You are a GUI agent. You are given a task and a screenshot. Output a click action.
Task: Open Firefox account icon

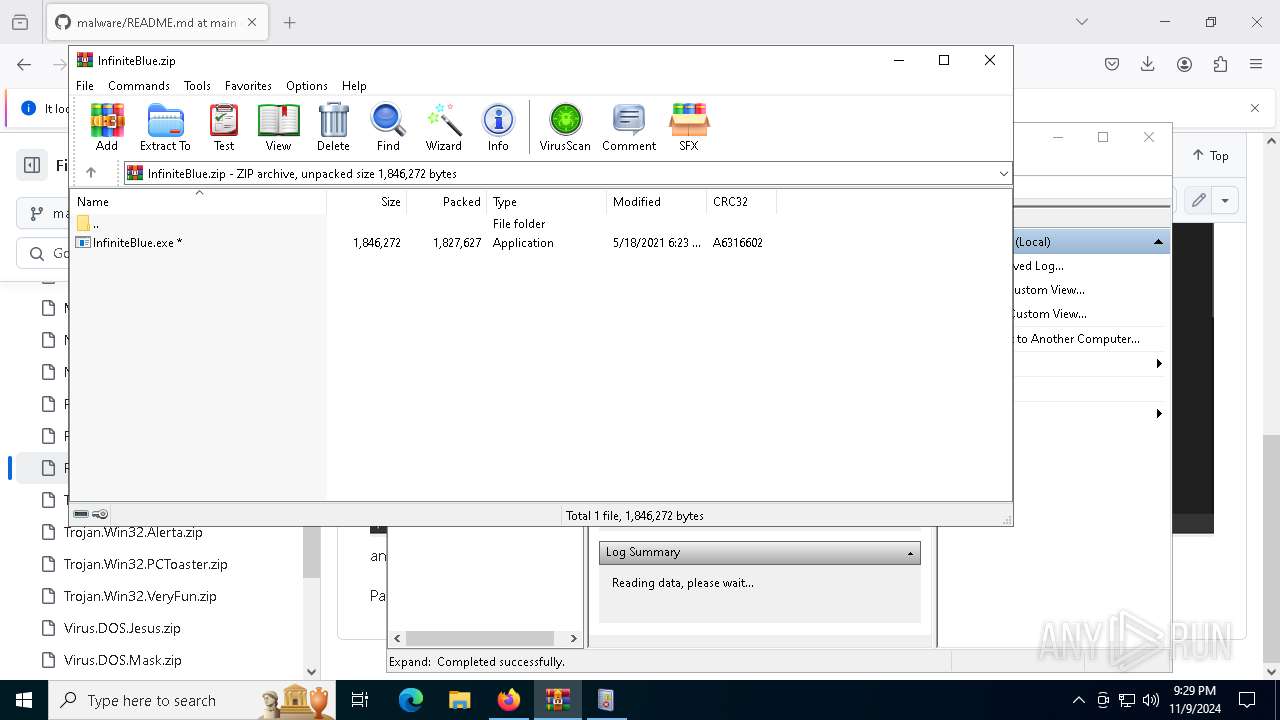point(1184,64)
